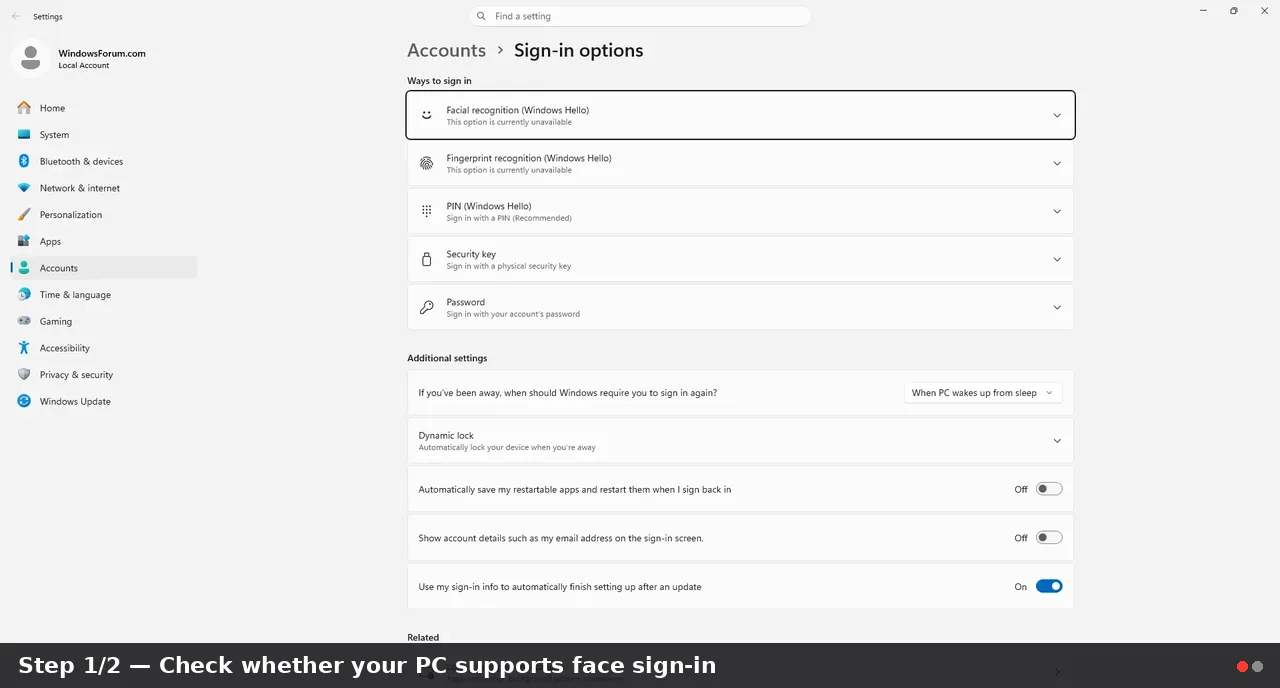Click the PIN keypad icon
1280x688 pixels.
pyautogui.click(x=427, y=211)
